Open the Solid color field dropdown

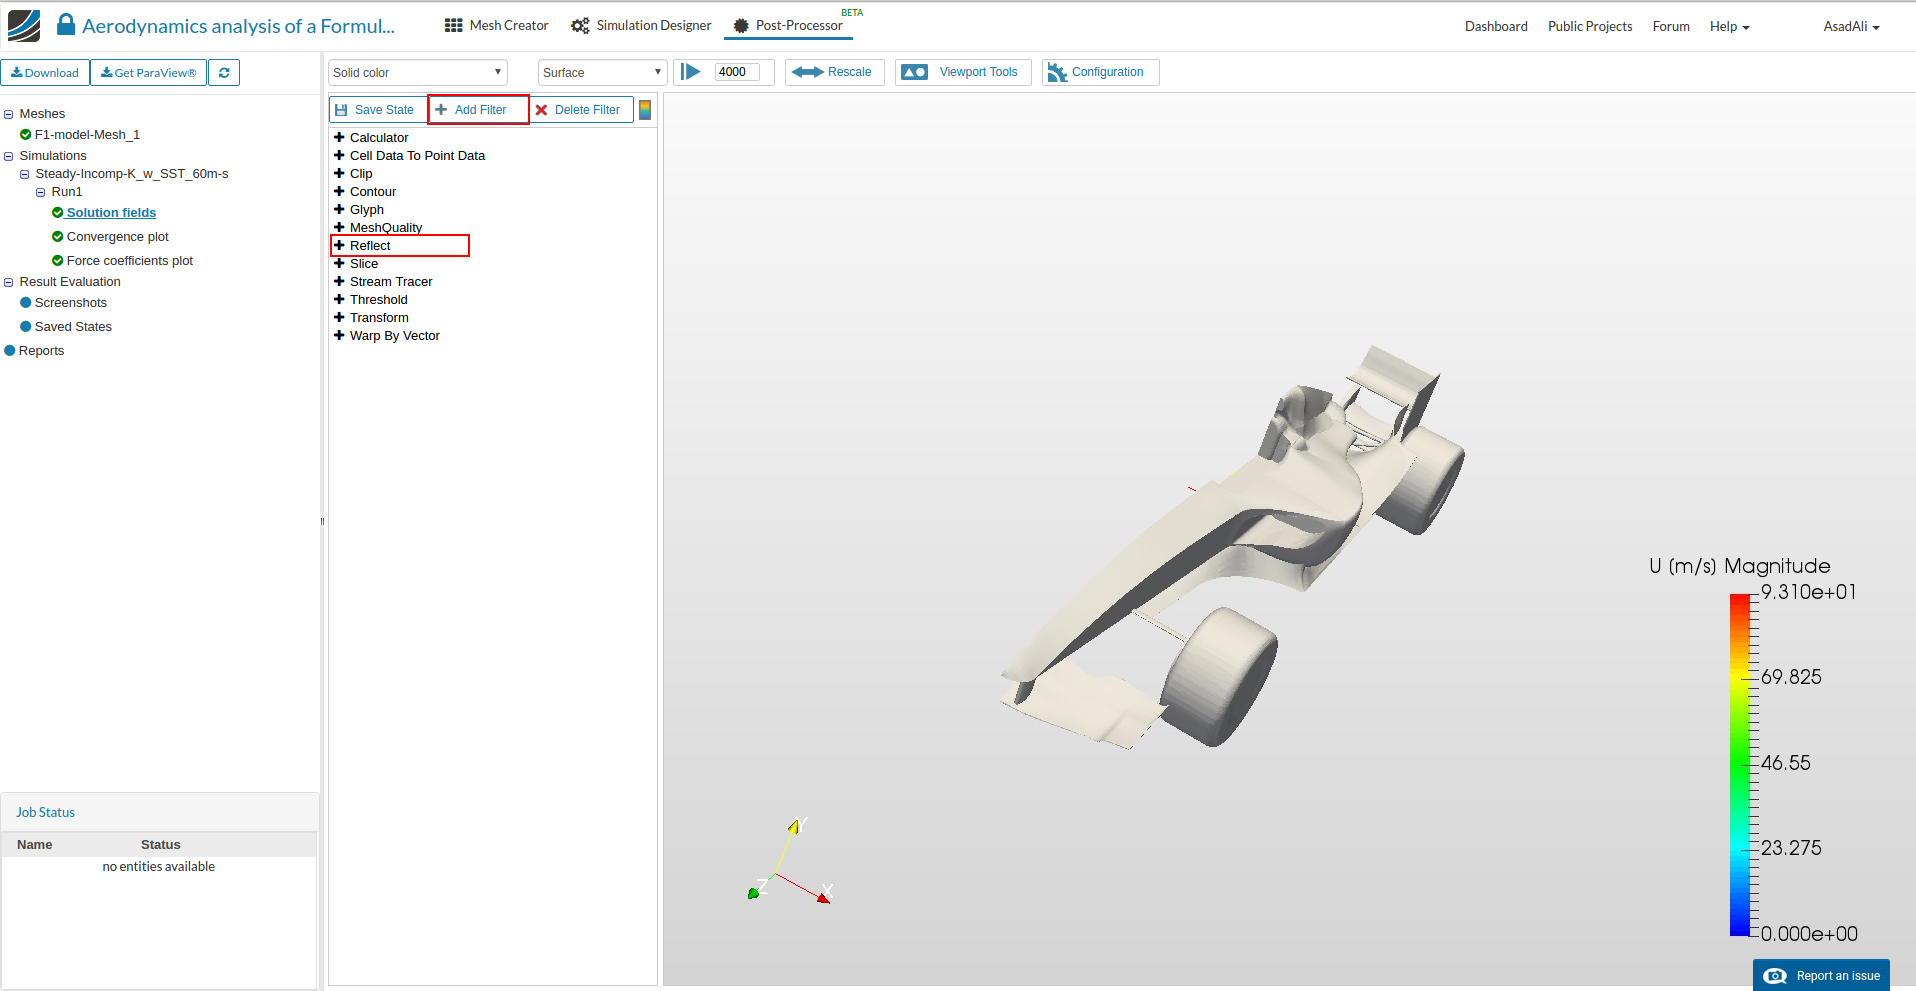[x=417, y=73]
